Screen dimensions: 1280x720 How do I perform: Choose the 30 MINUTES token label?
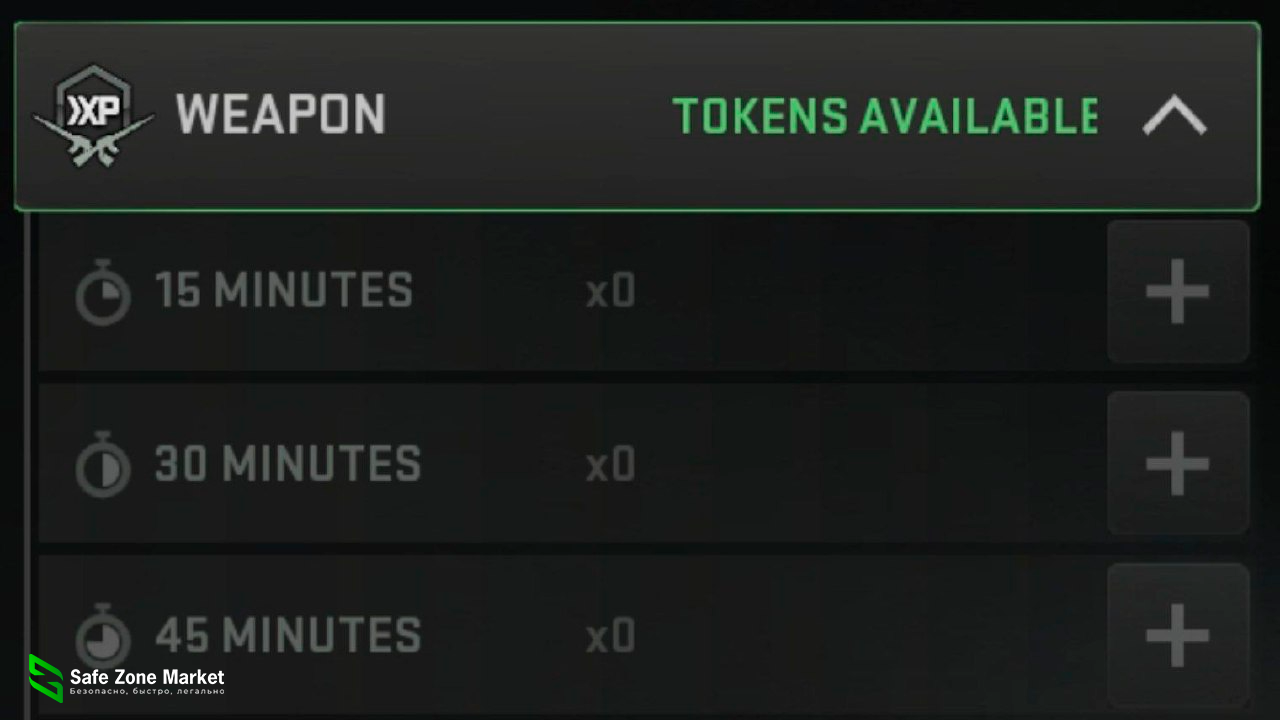pos(287,464)
